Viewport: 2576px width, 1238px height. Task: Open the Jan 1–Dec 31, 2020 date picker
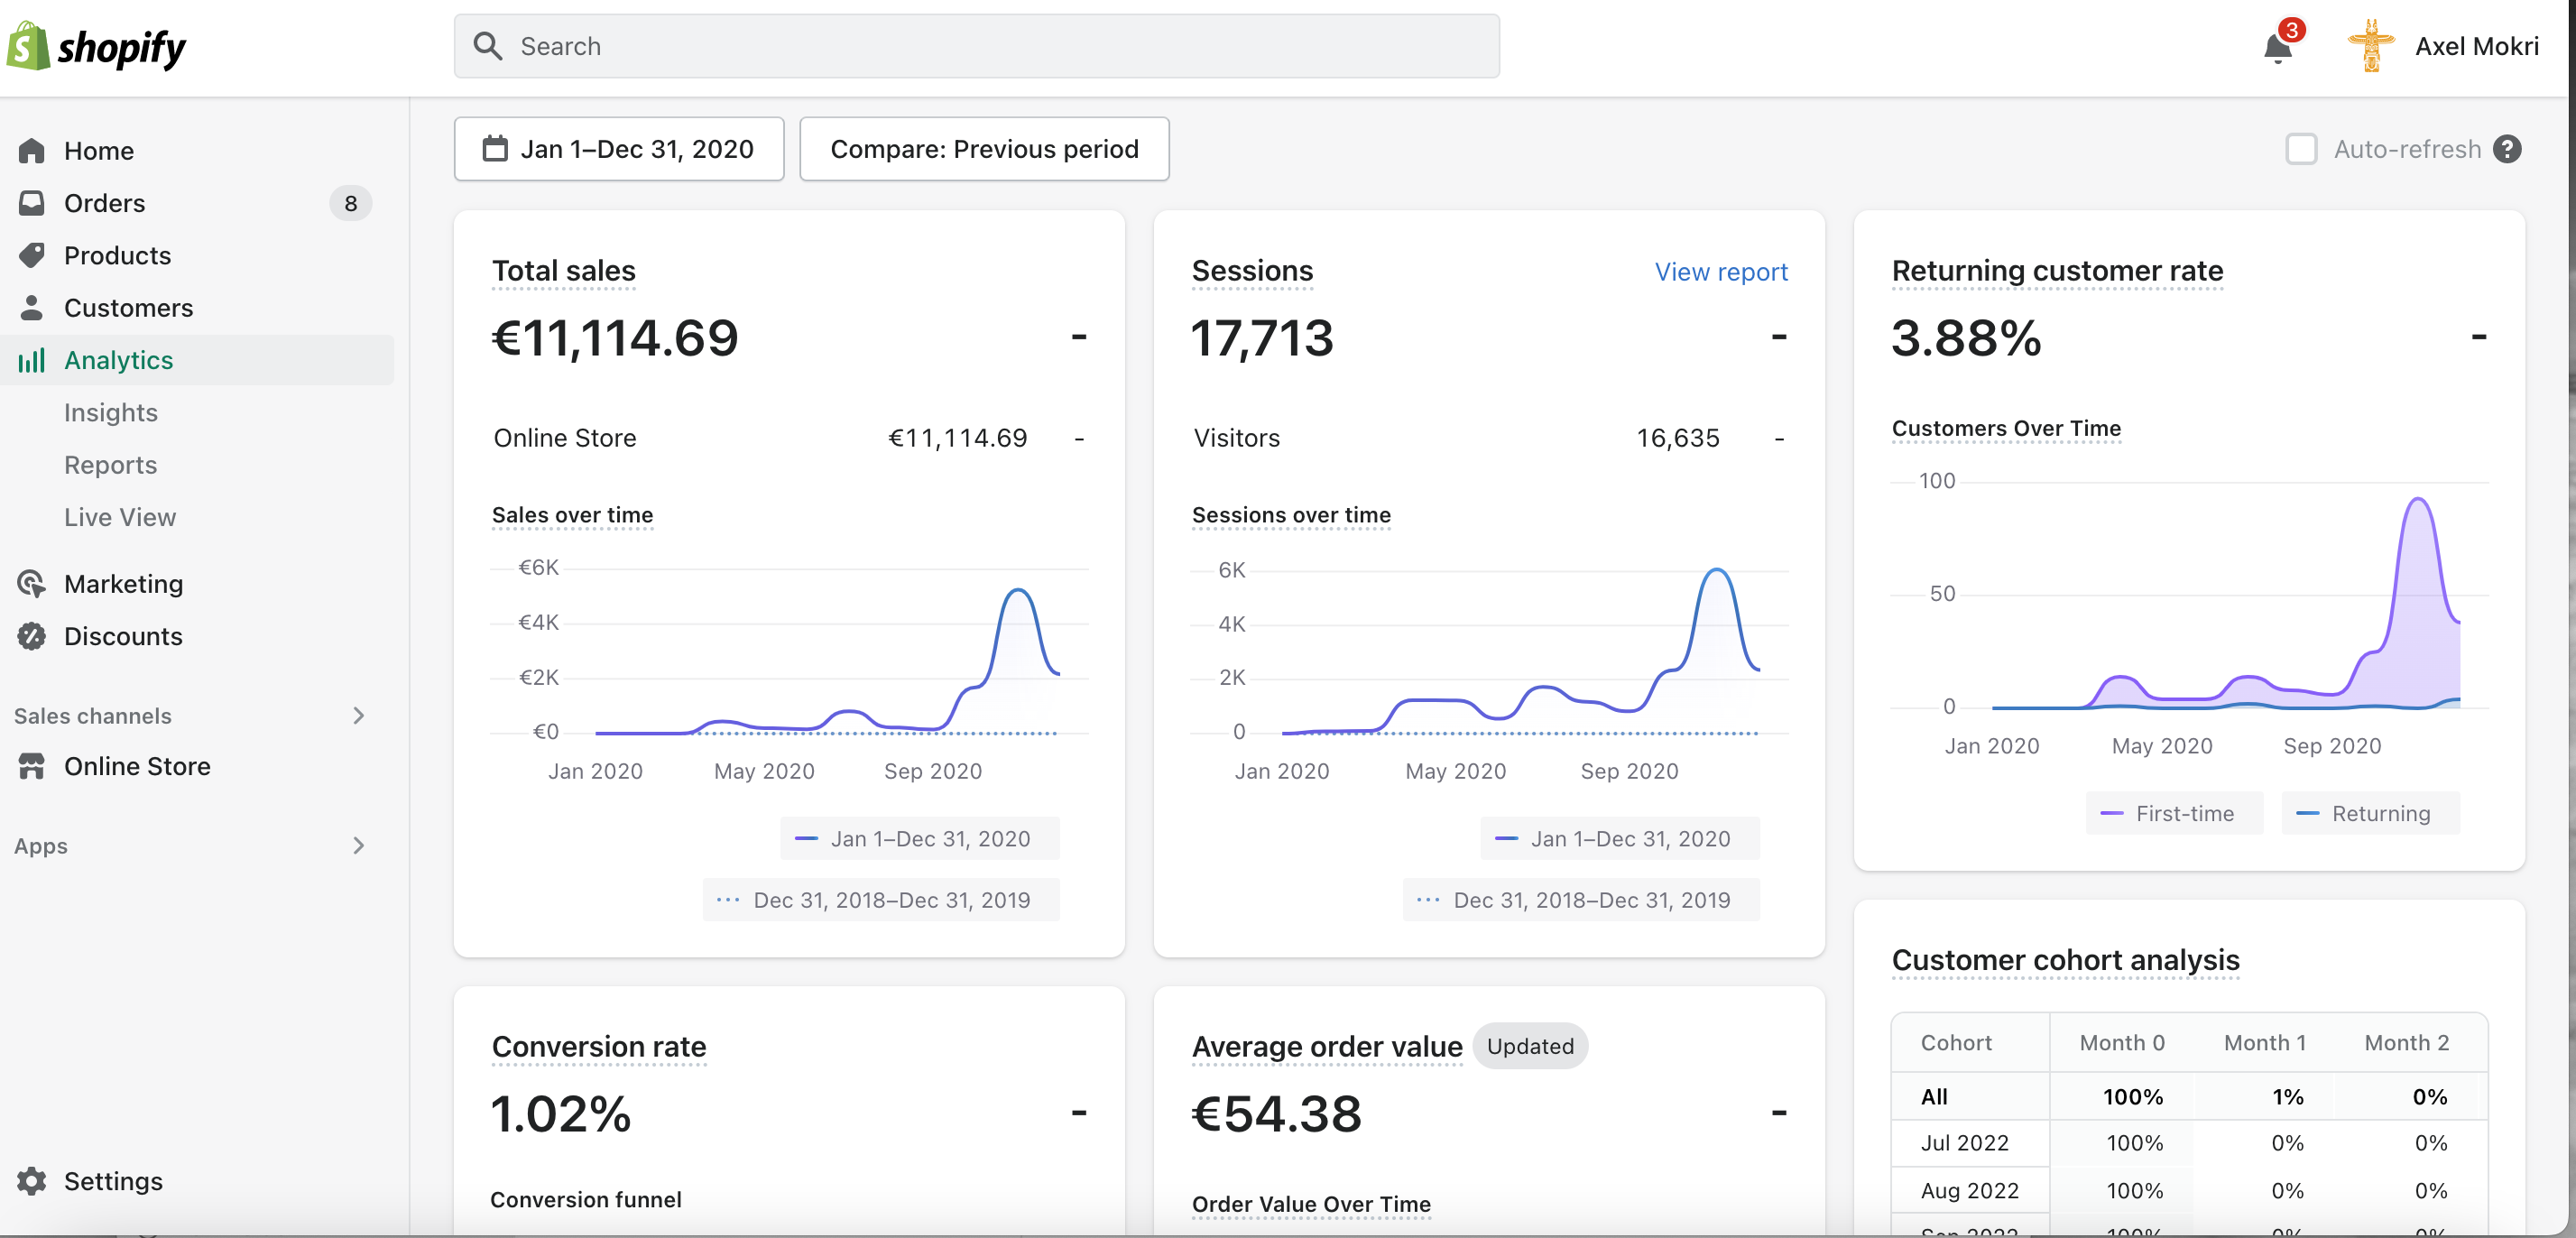[x=619, y=149]
